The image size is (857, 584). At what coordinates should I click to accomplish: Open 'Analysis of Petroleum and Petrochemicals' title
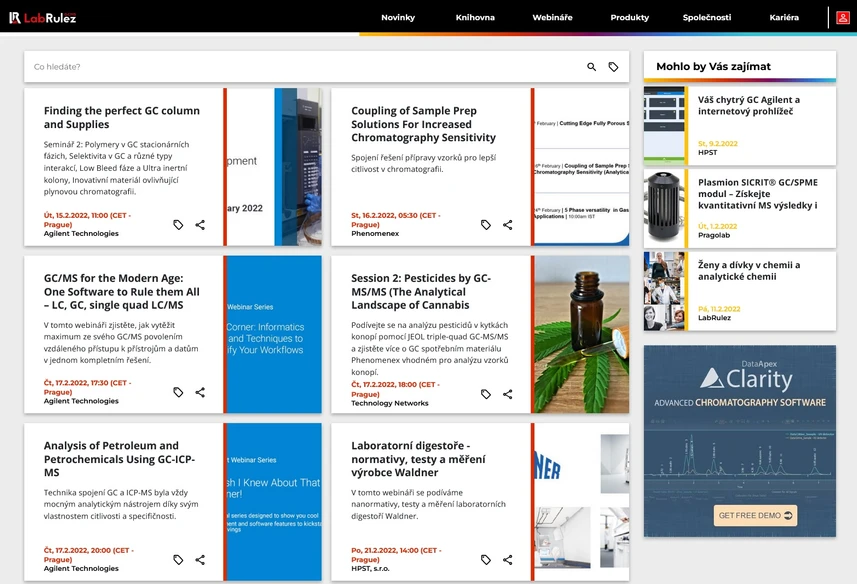click(119, 459)
